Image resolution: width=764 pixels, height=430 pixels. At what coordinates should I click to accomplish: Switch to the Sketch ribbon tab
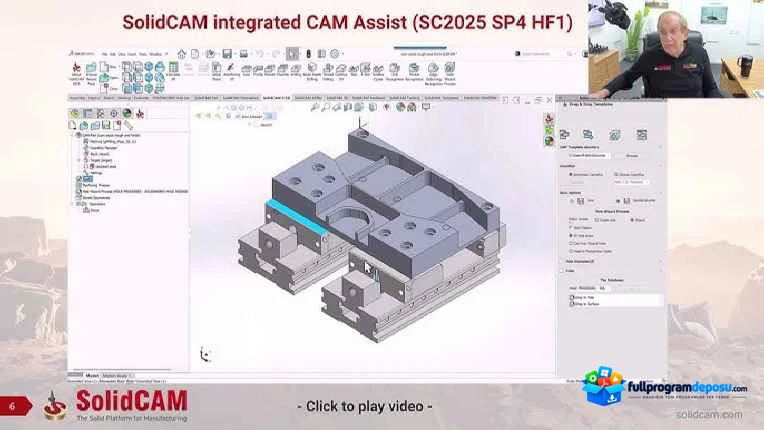coord(109,98)
